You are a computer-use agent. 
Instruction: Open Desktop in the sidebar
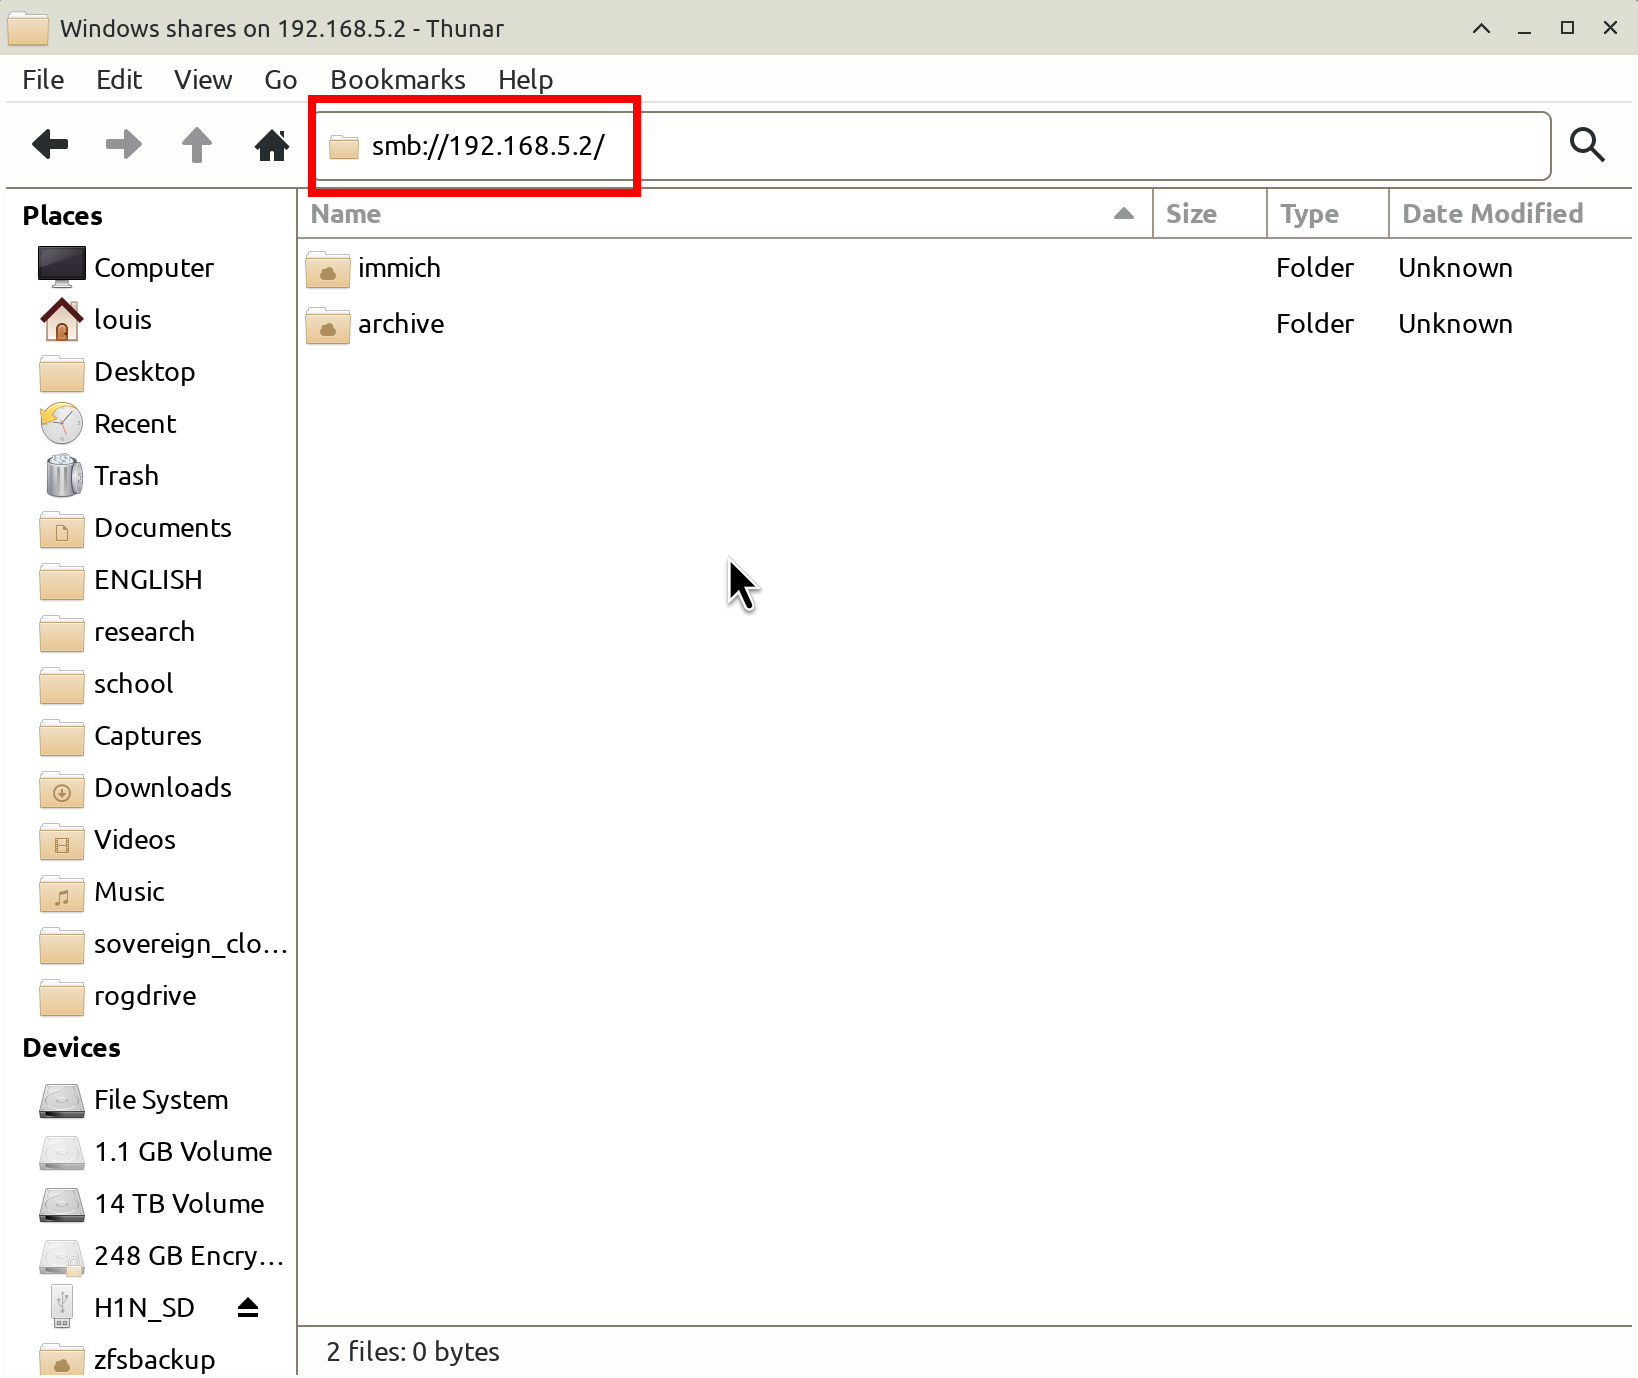pos(150,372)
